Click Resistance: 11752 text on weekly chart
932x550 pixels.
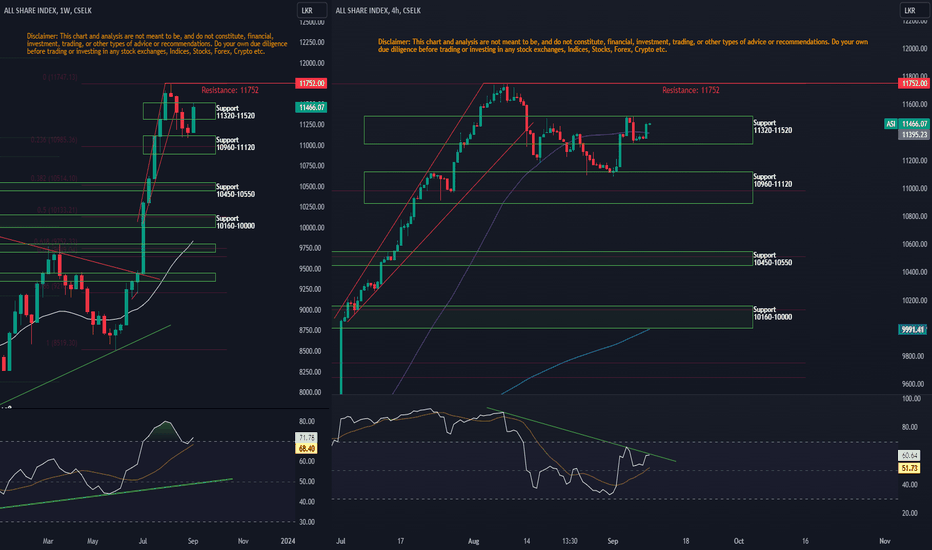[x=229, y=90]
